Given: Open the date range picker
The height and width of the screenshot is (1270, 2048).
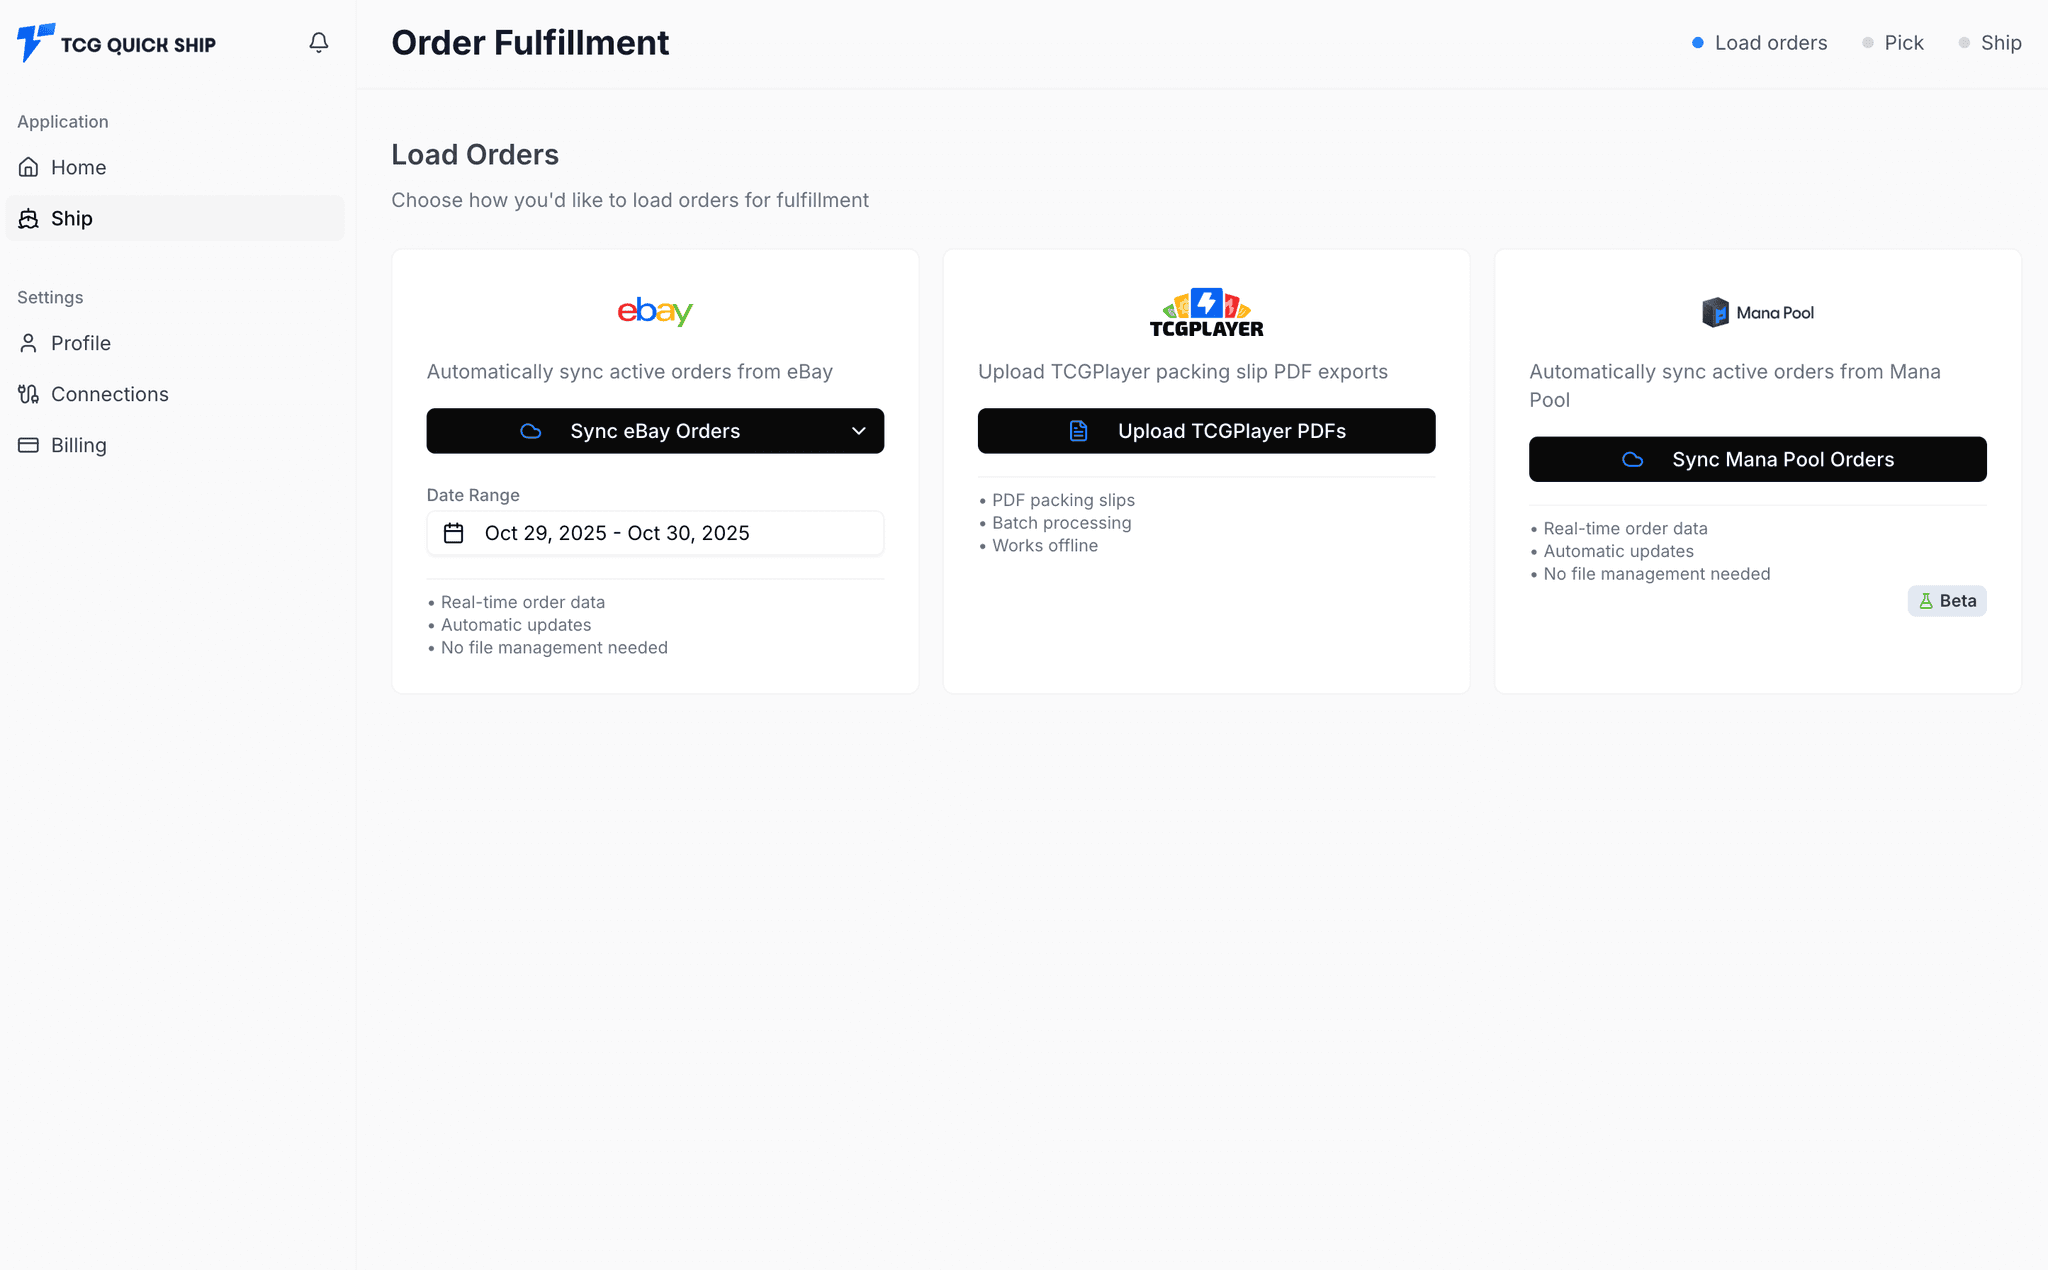Looking at the screenshot, I should pyautogui.click(x=655, y=532).
